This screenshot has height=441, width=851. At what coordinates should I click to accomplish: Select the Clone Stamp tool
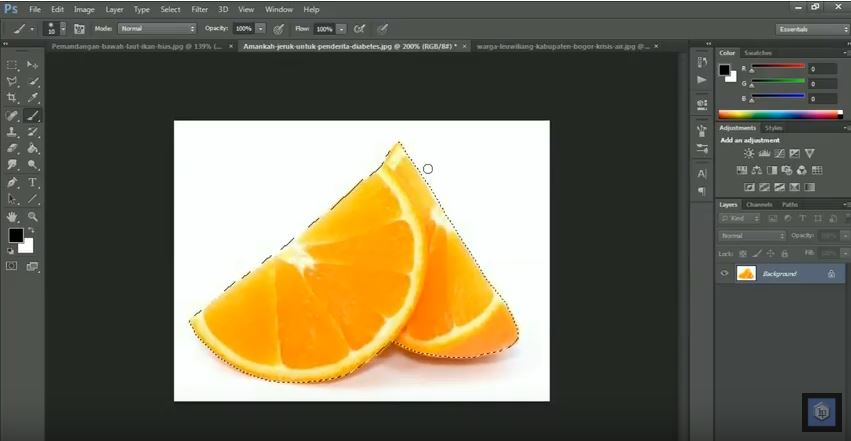[x=12, y=132]
